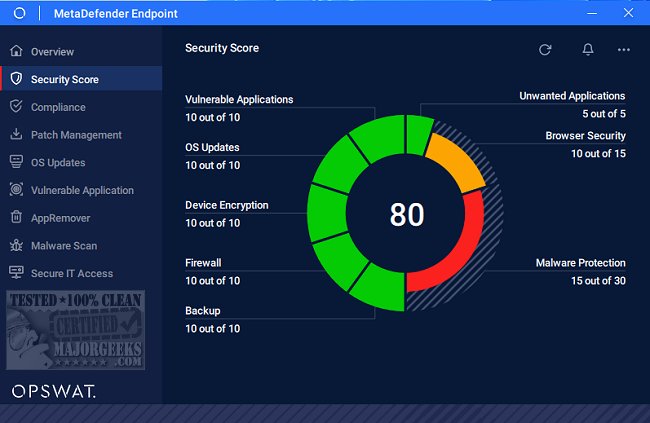The height and width of the screenshot is (423, 650).
Task: Click the AppRemover trash icon
Action: [x=16, y=217]
